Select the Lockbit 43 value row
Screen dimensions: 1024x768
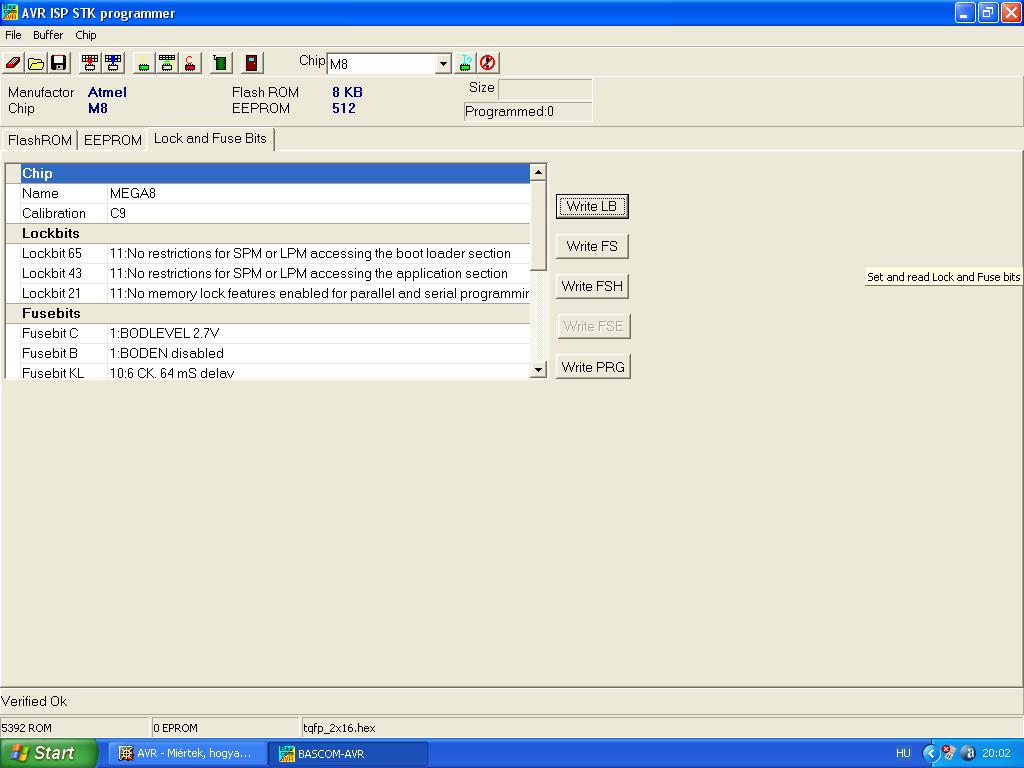coord(319,274)
